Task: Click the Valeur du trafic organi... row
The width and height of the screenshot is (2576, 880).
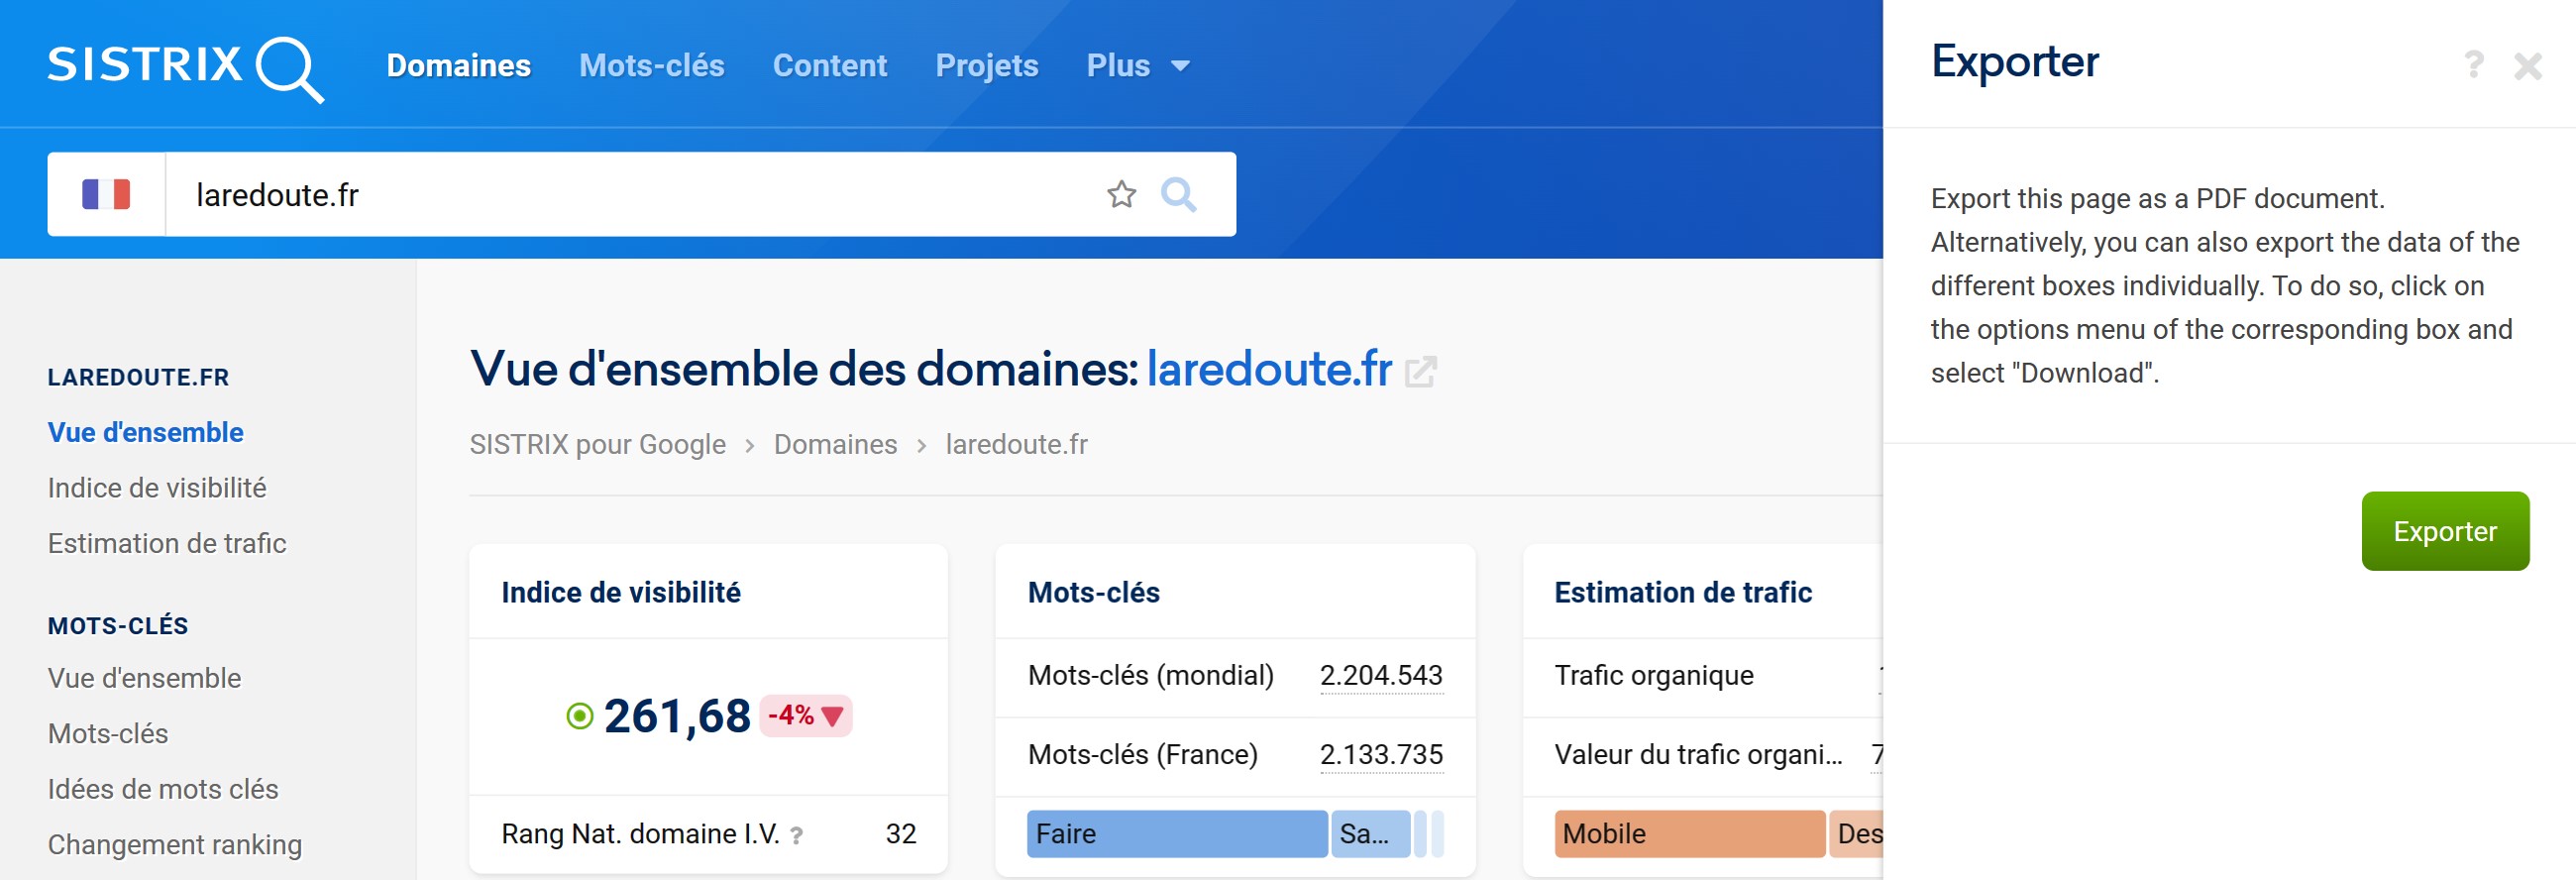Action: [1702, 756]
